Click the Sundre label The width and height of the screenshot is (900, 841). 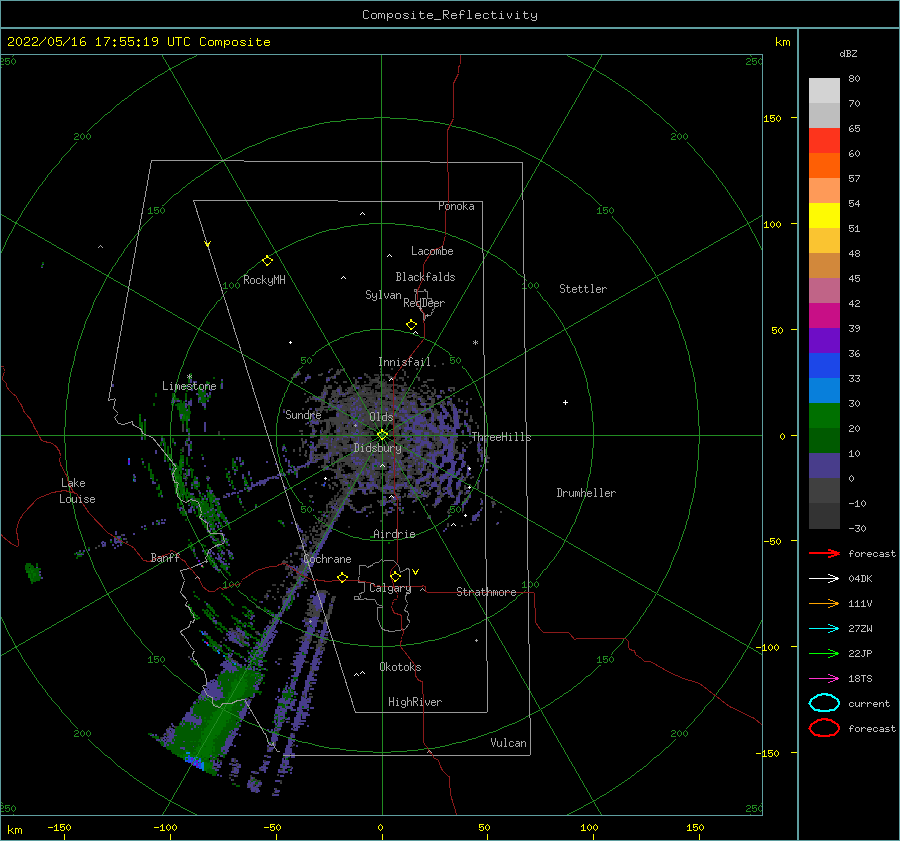[x=303, y=414]
